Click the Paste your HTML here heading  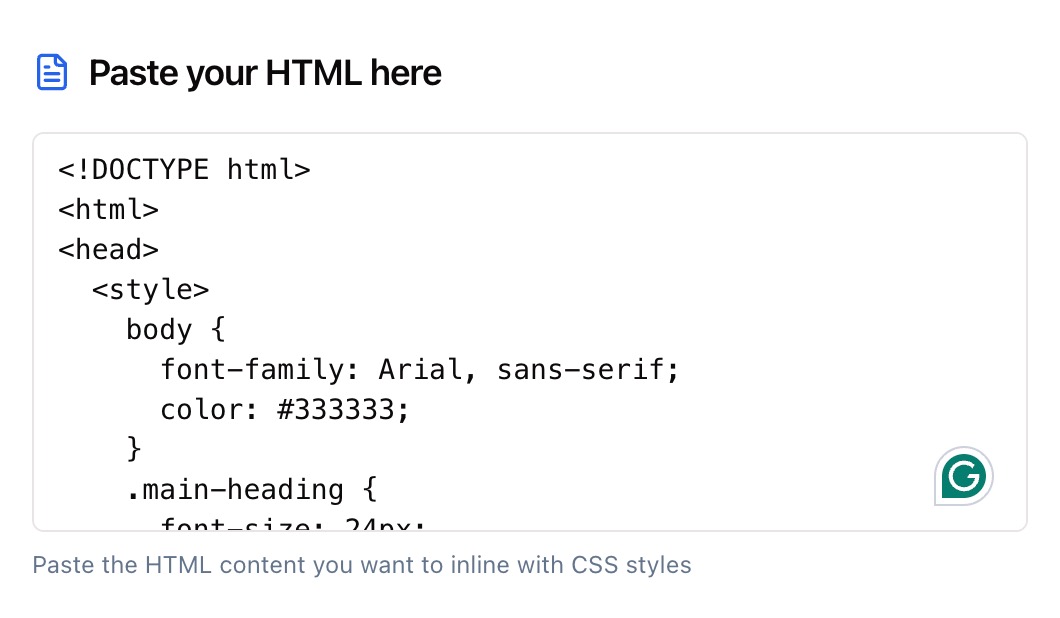pyautogui.click(x=265, y=72)
